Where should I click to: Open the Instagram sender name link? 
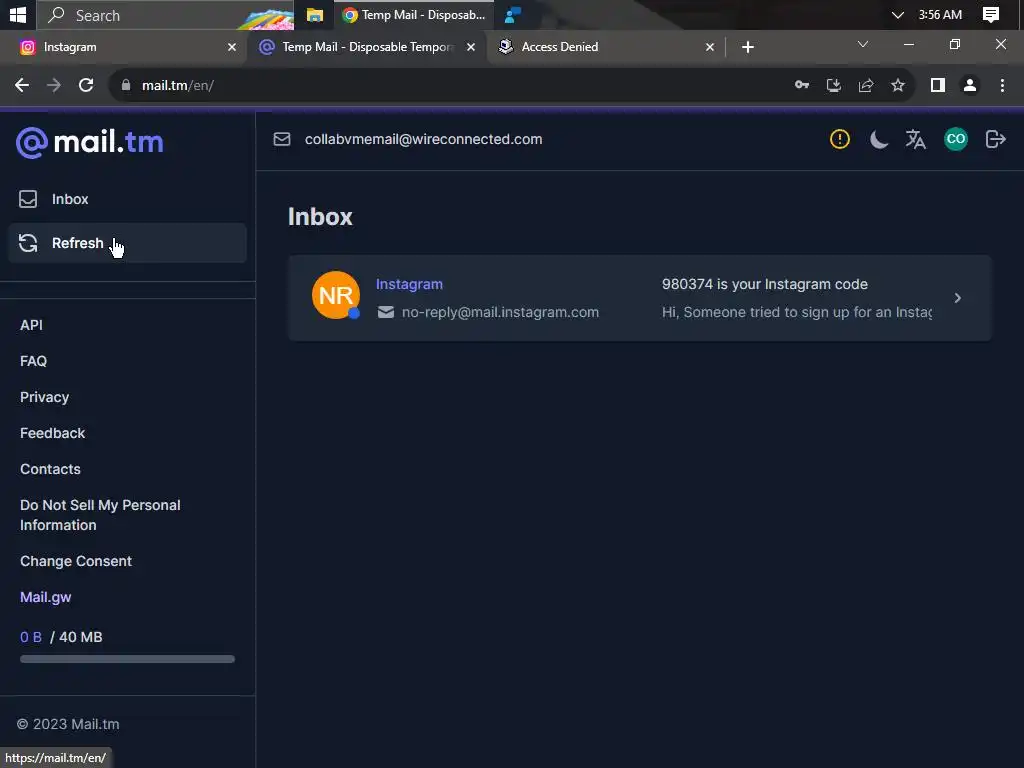[409, 284]
